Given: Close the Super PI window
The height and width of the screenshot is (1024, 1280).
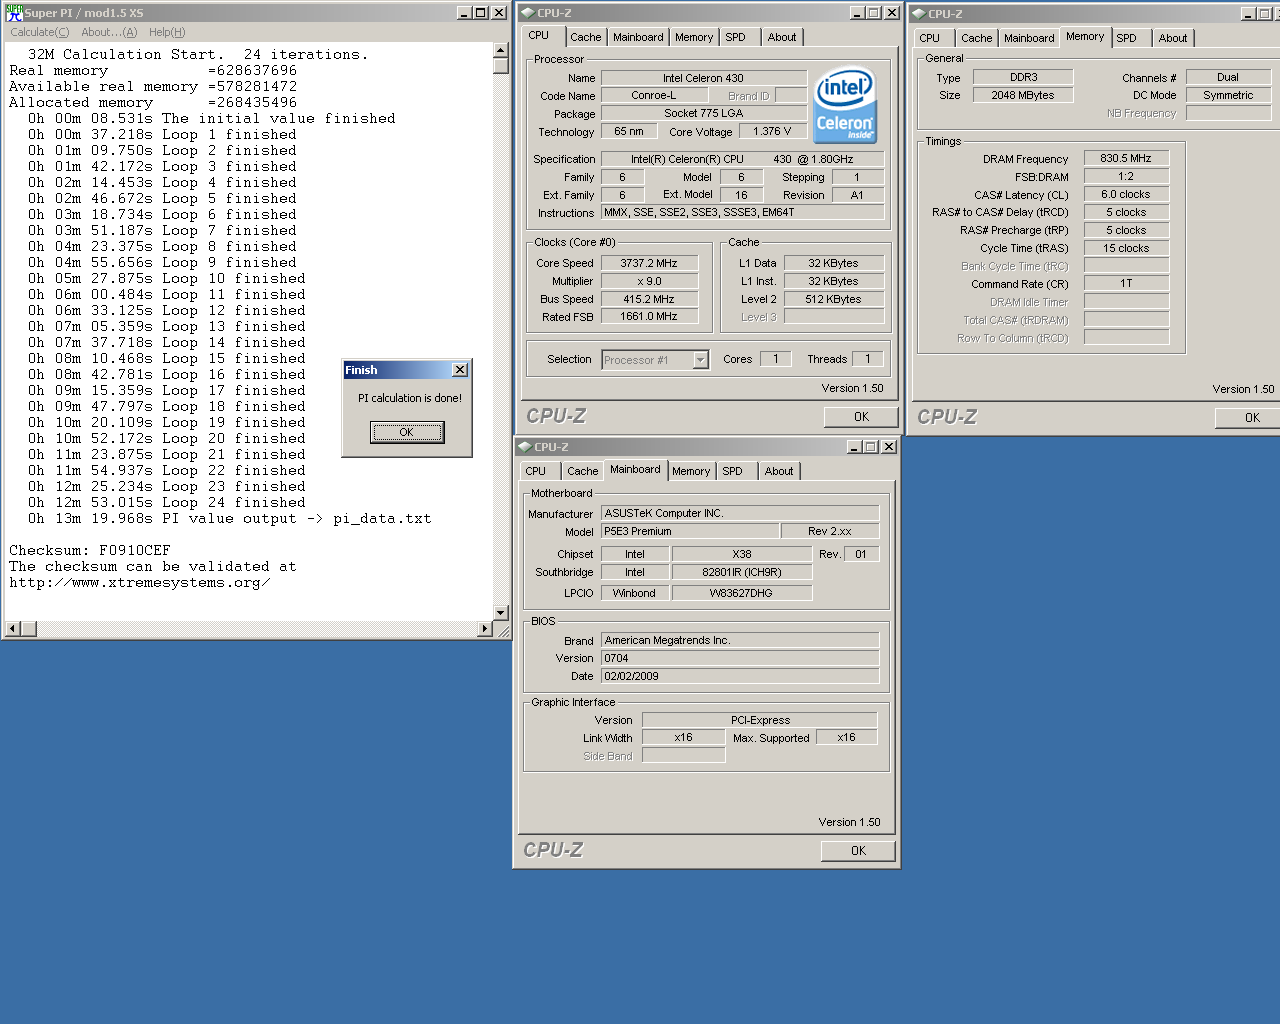Looking at the screenshot, I should 499,13.
